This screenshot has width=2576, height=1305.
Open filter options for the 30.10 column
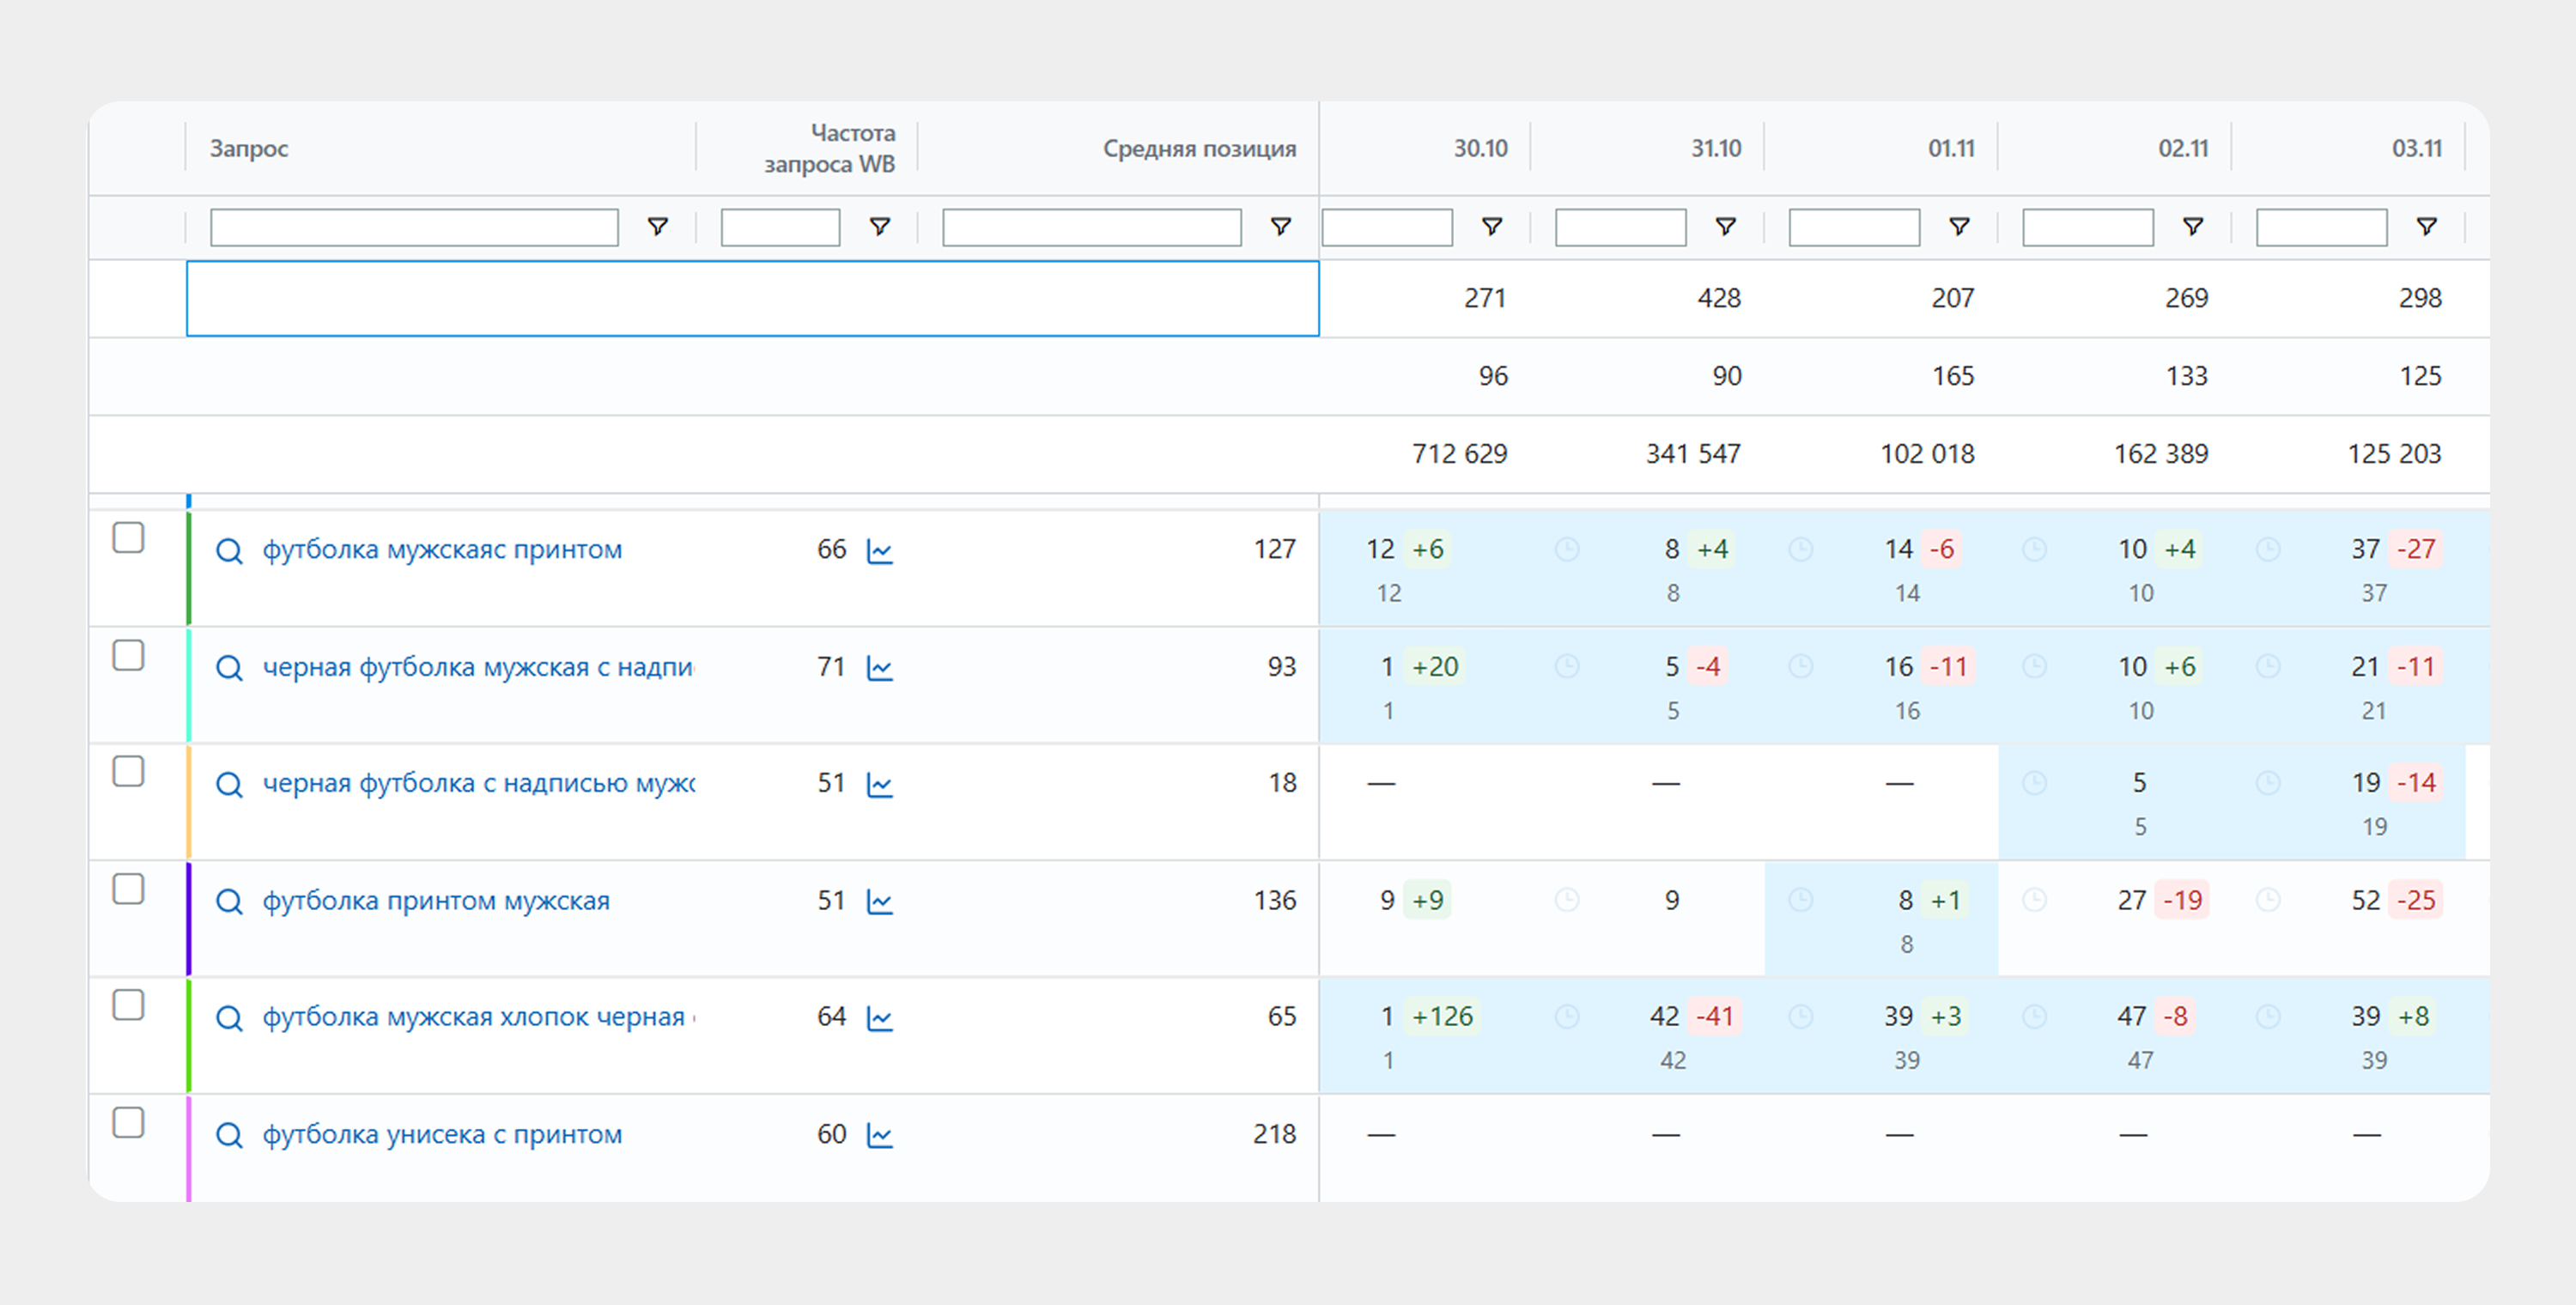click(1491, 227)
